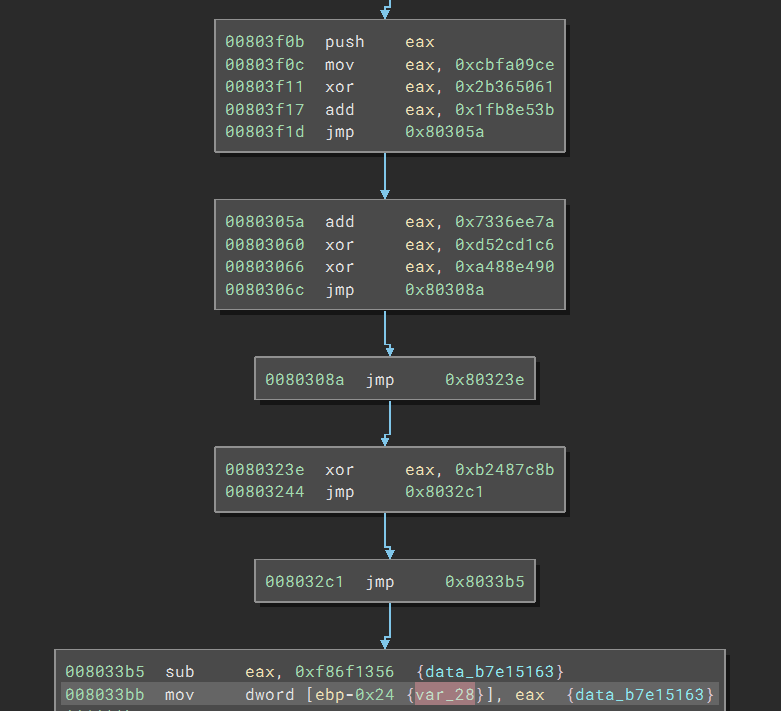Select constant 0xf86f1356 in sub instruction
The height and width of the screenshot is (711, 781).
(x=345, y=672)
